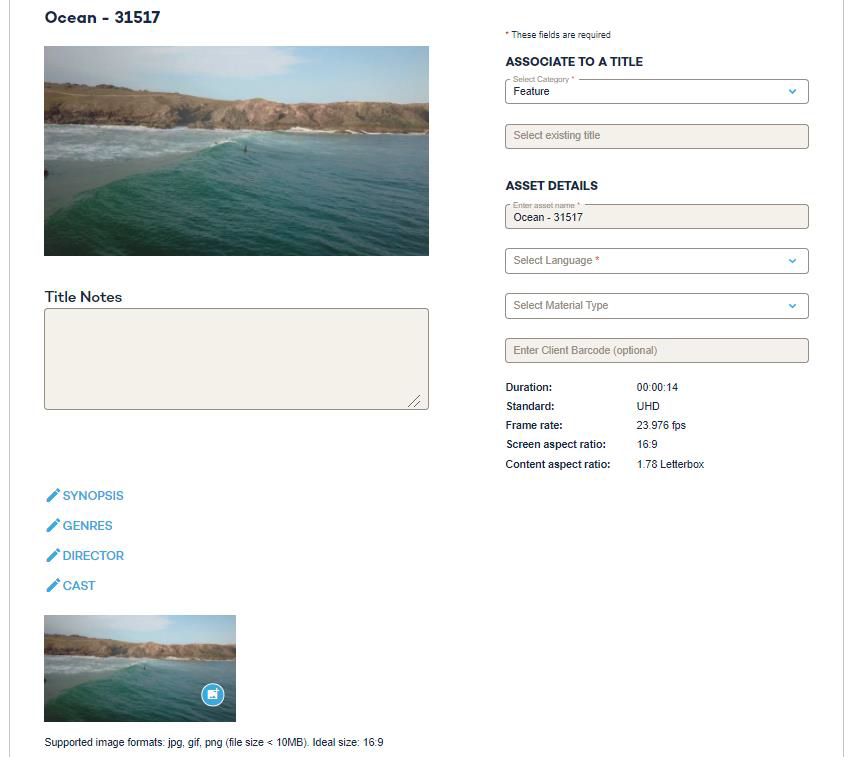Click the screen aspect ratio value 16:9
This screenshot has height=757, width=855.
(x=647, y=444)
